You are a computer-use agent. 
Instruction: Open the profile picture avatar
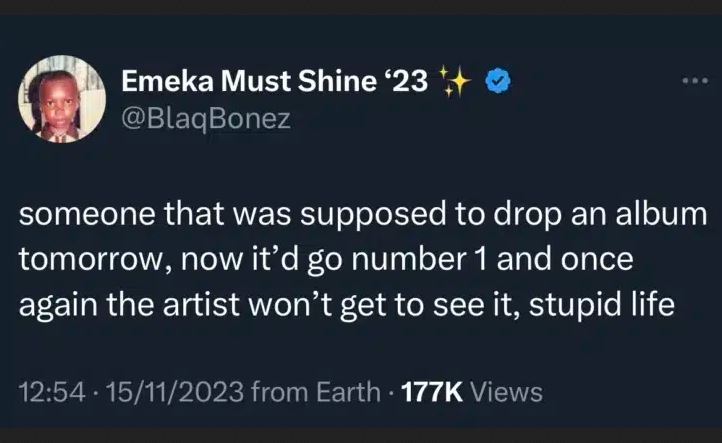point(63,99)
